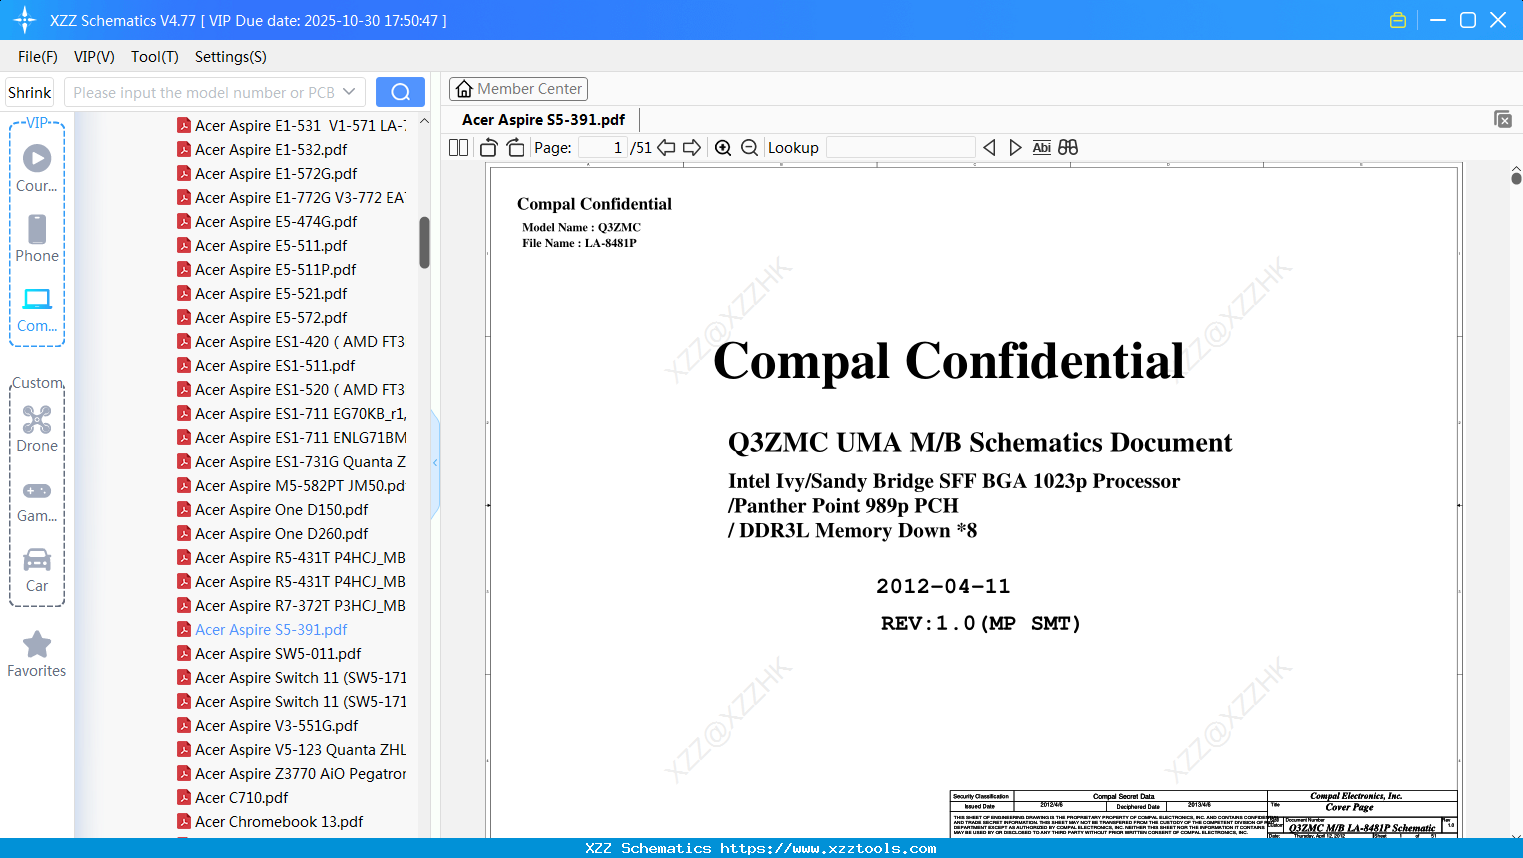
Task: Toggle two-page layout view icon
Action: (459, 148)
